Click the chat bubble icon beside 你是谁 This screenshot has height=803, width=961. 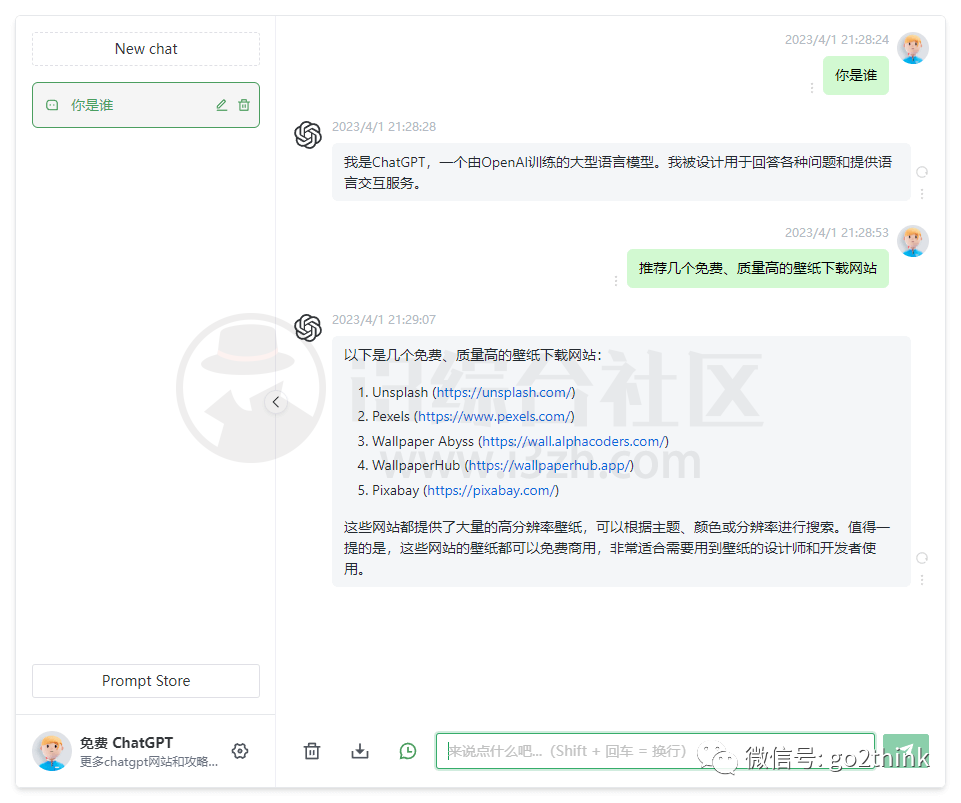coord(52,105)
